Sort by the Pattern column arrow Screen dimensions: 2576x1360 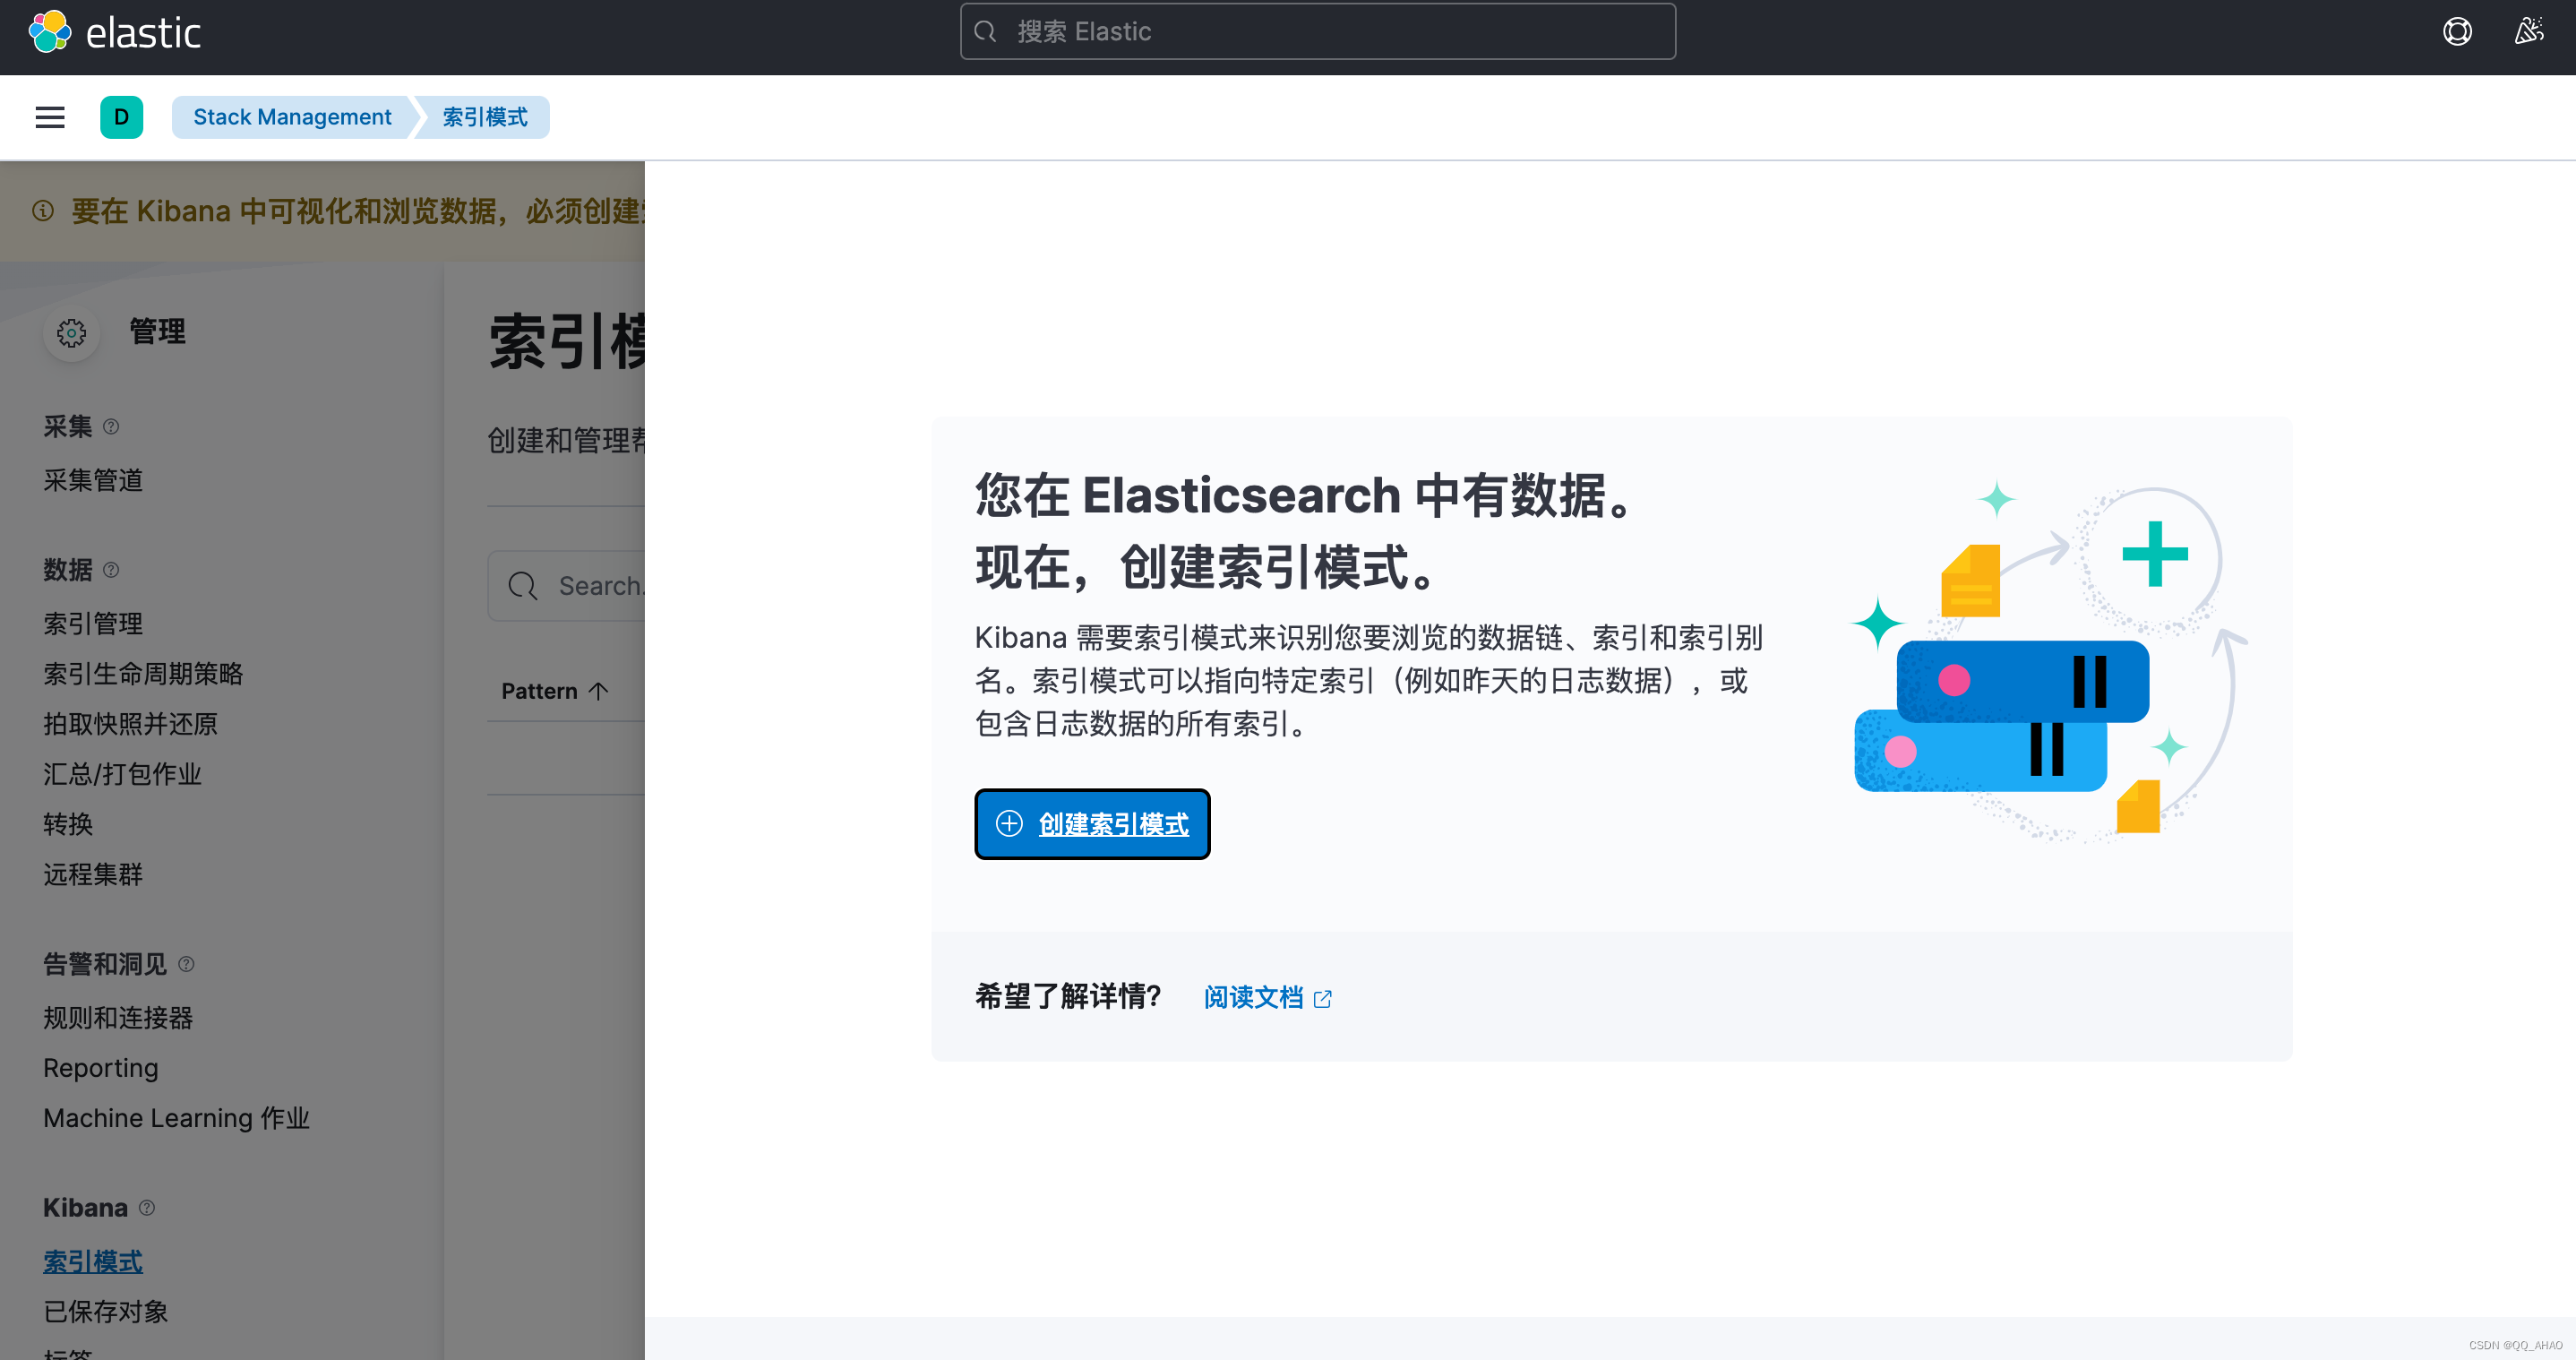[599, 691]
